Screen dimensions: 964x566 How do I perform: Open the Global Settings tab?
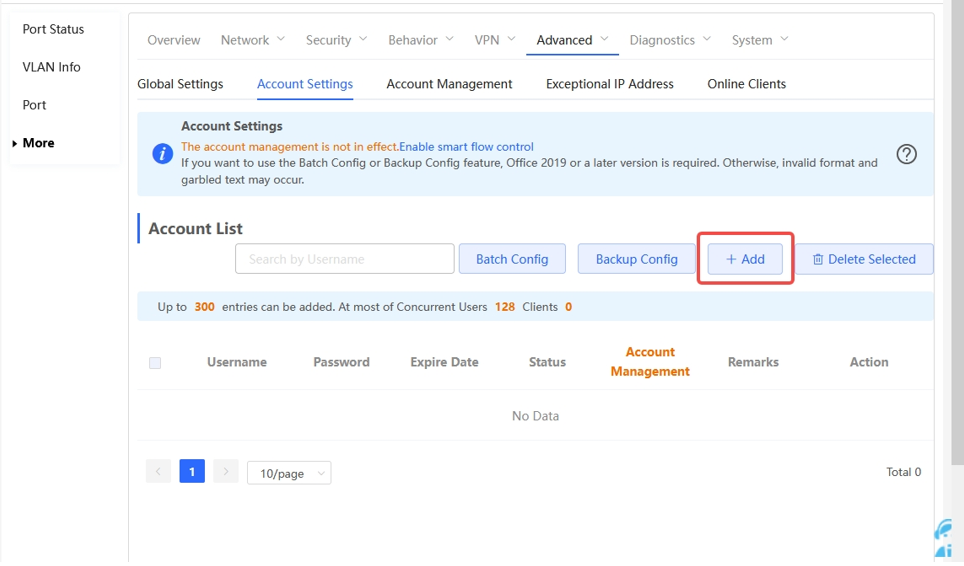[180, 84]
